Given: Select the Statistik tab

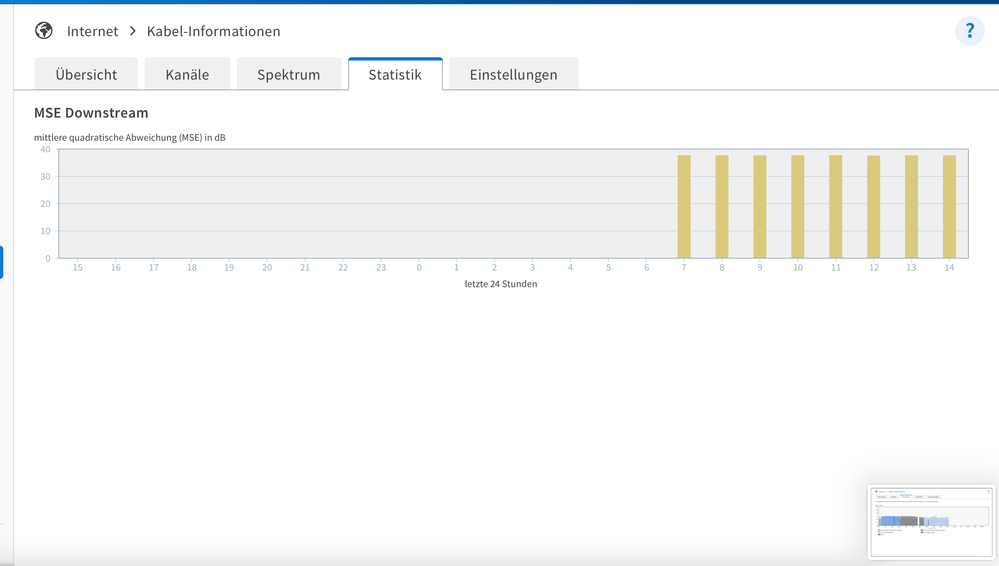Looking at the screenshot, I should pos(395,74).
